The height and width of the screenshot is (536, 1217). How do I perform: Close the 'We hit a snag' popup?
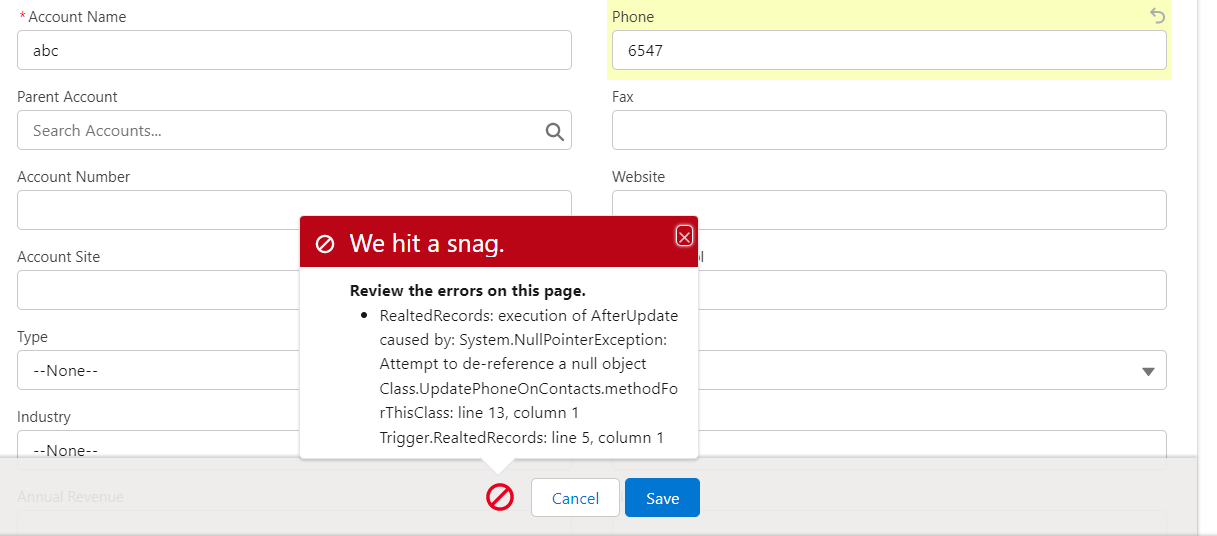[x=684, y=236]
